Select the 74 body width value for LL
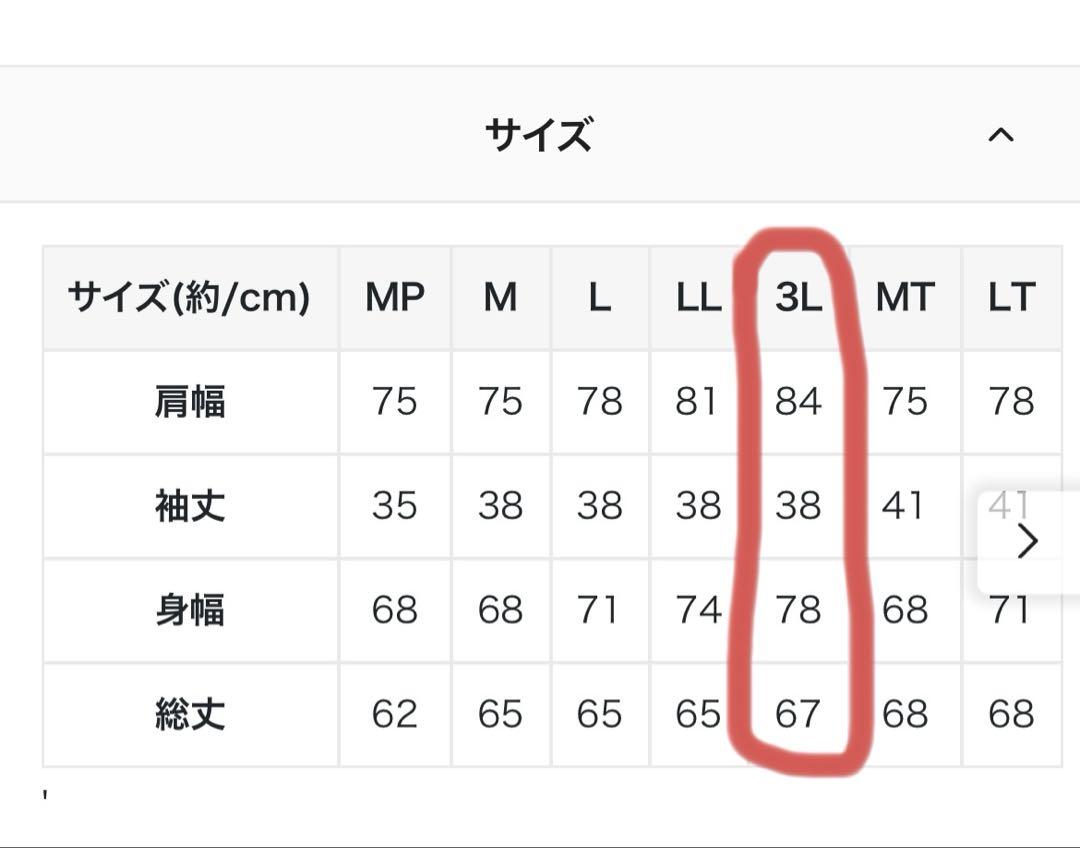This screenshot has height=848, width=1080. click(699, 611)
